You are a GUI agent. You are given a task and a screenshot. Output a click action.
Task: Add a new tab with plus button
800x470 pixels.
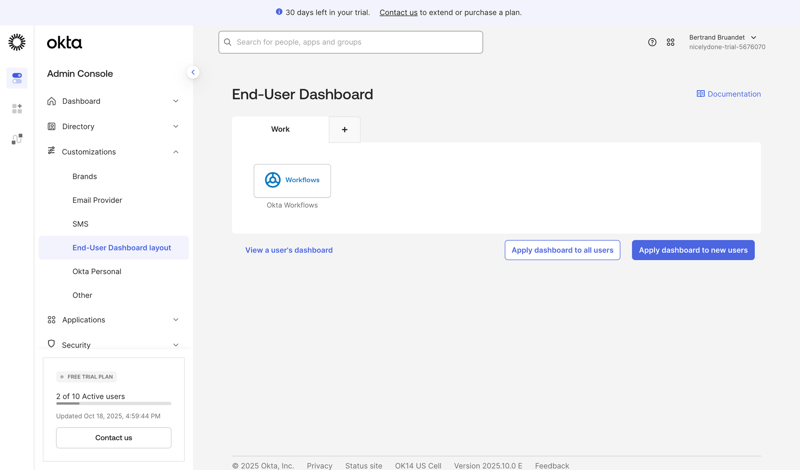344,130
